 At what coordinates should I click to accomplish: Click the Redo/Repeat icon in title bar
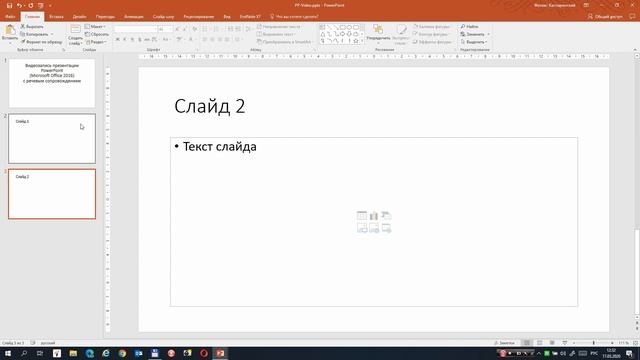(31, 6)
